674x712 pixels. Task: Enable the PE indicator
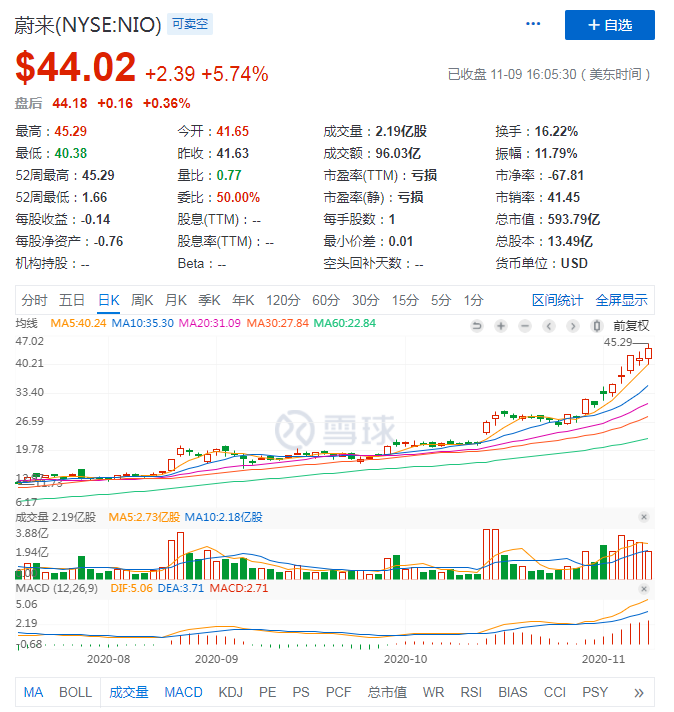coord(268,692)
